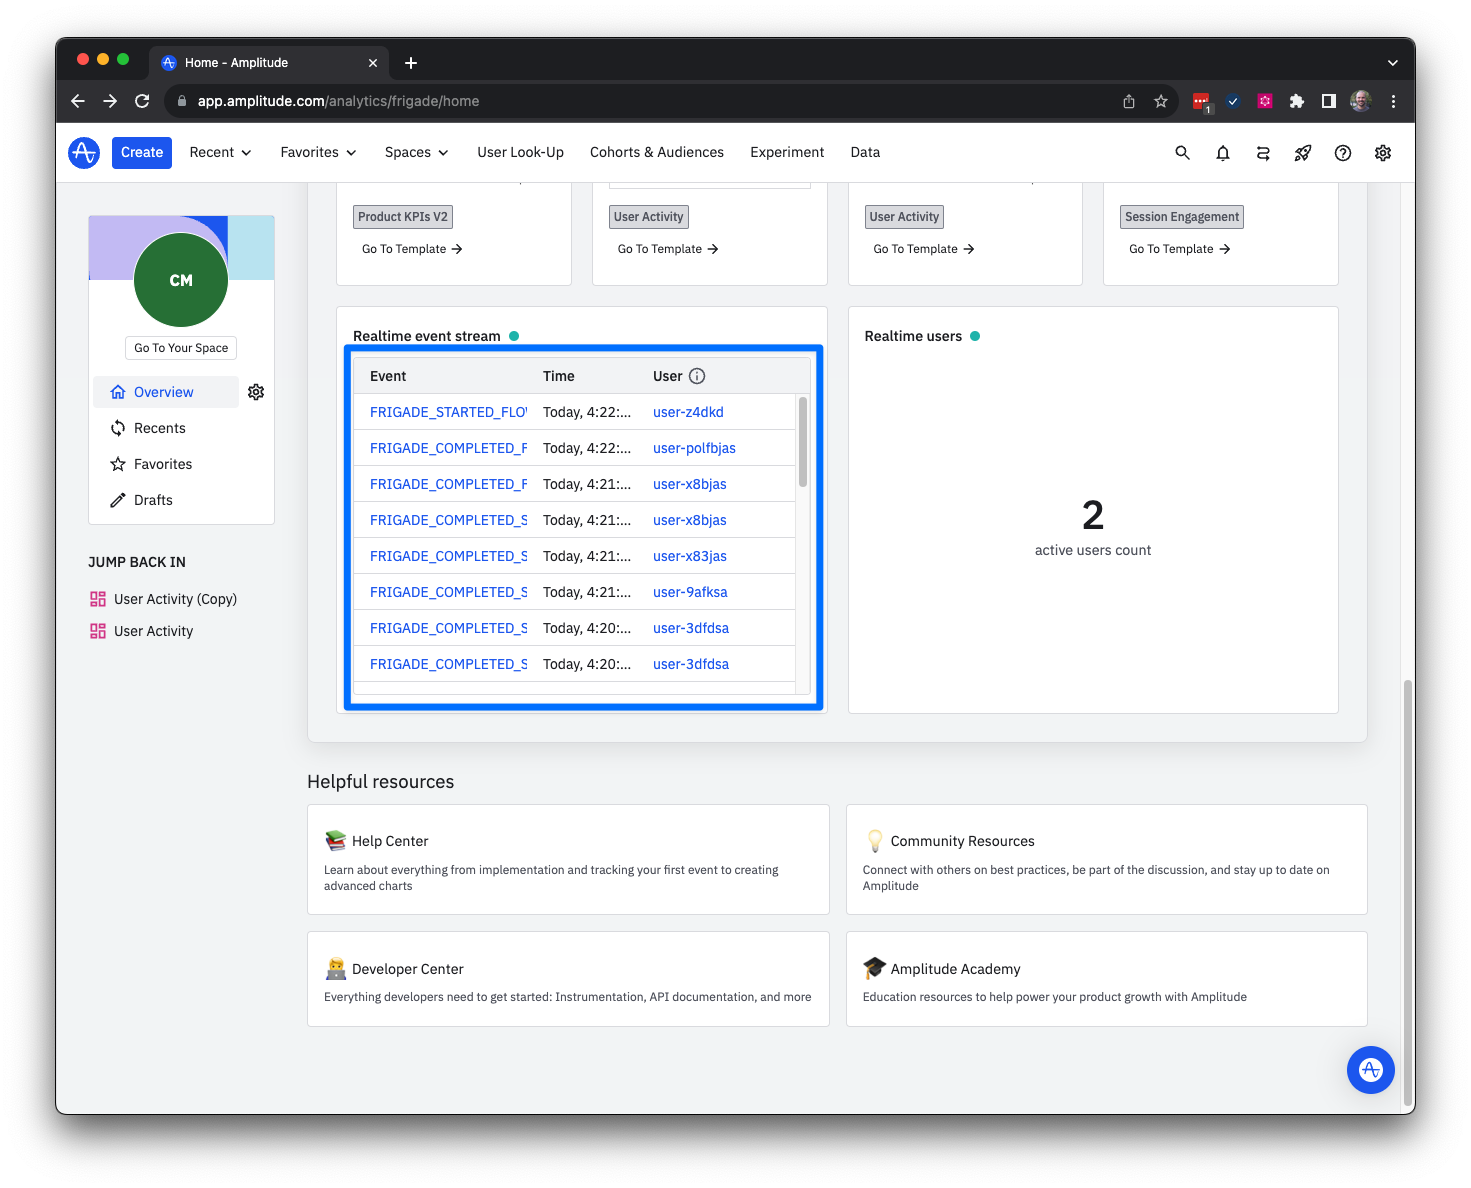1471x1188 pixels.
Task: Open user-z4dkd profile link
Action: pos(688,412)
